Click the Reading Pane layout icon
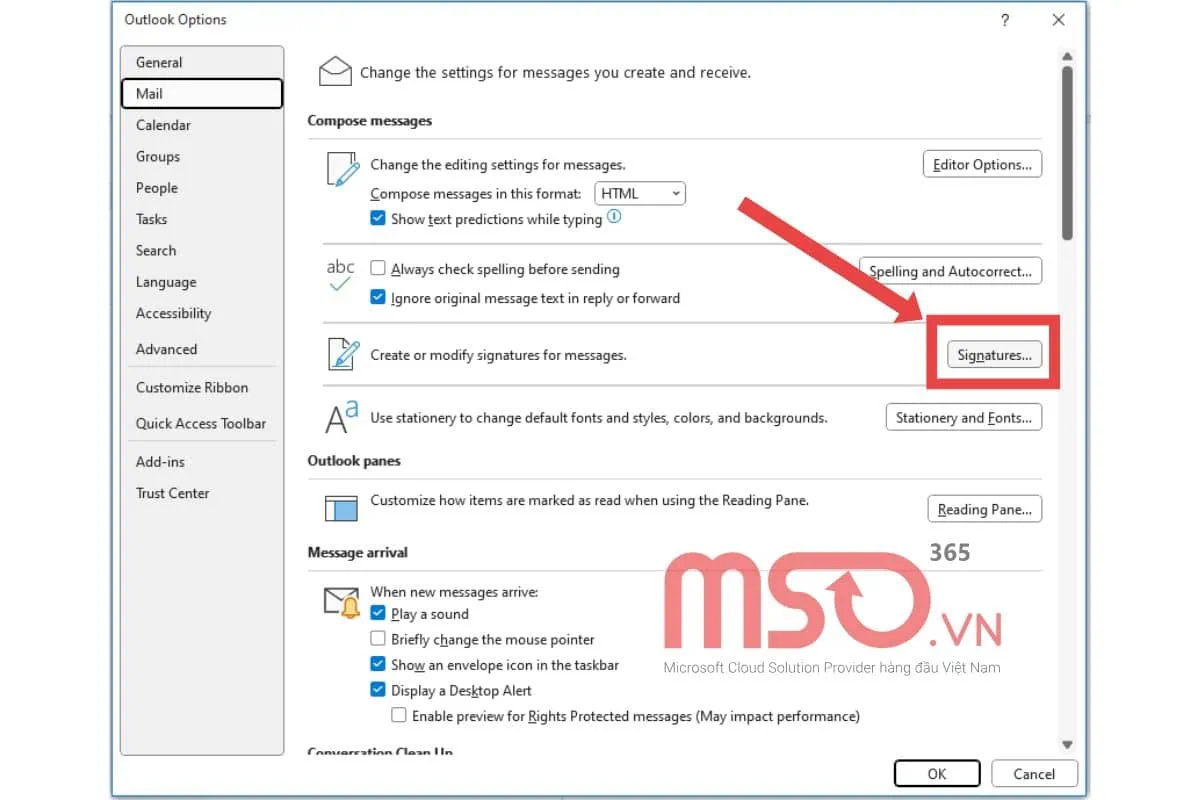This screenshot has width=1200, height=800. 342,508
